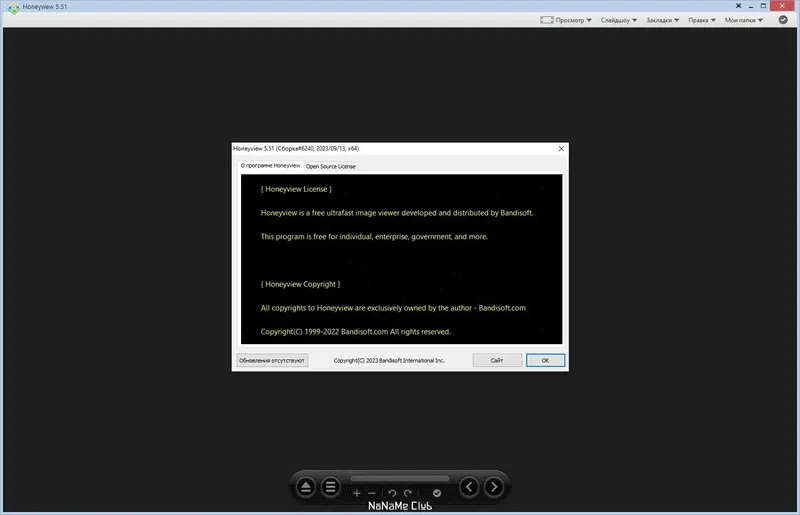Click the 'Copyright(C) 1999-2022 Bandisoft.com' line

(x=356, y=332)
